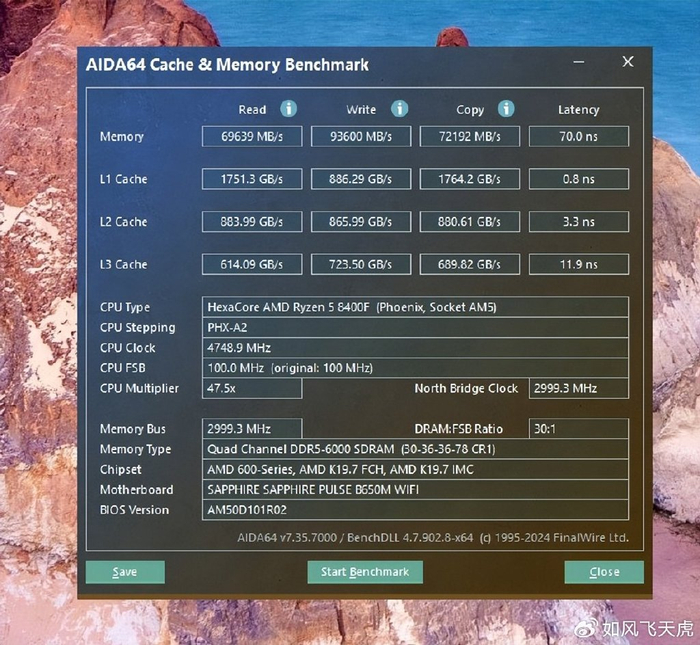Click DRAM:FSB Ratio value 30:1
This screenshot has width=700, height=645.
point(579,429)
